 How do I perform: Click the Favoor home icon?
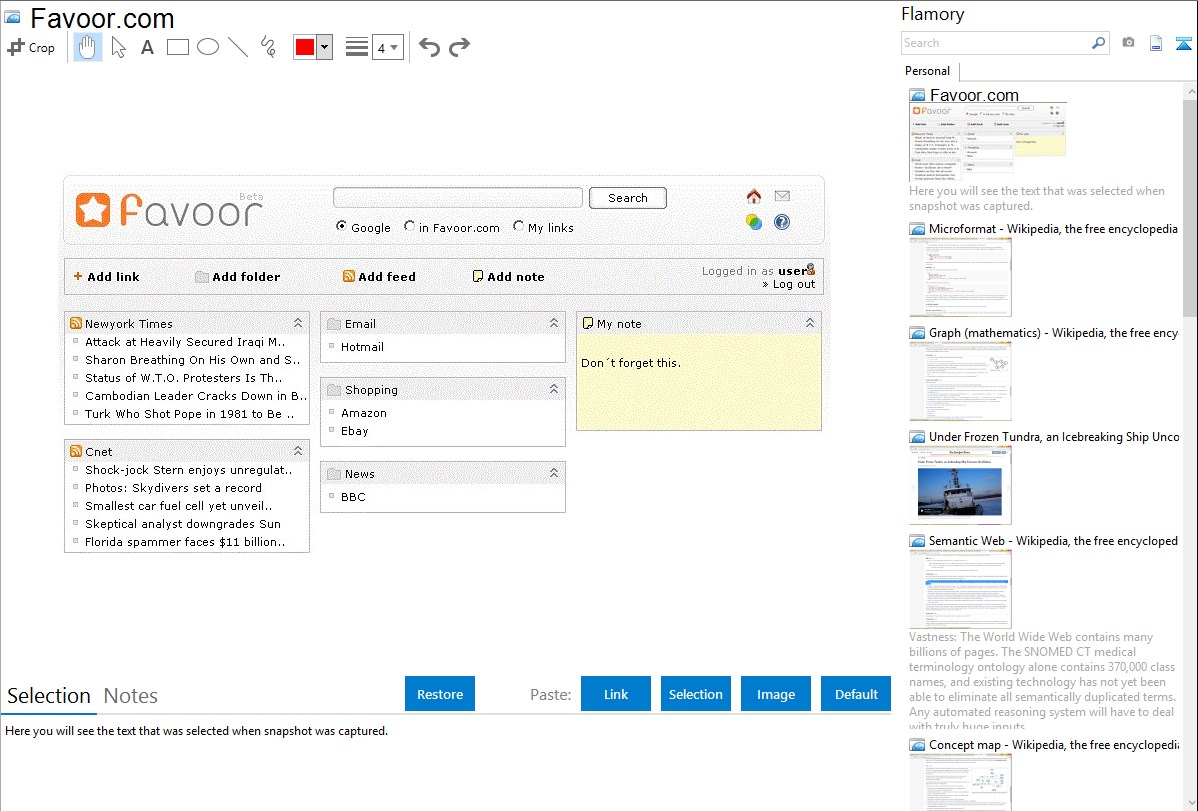coord(753,196)
